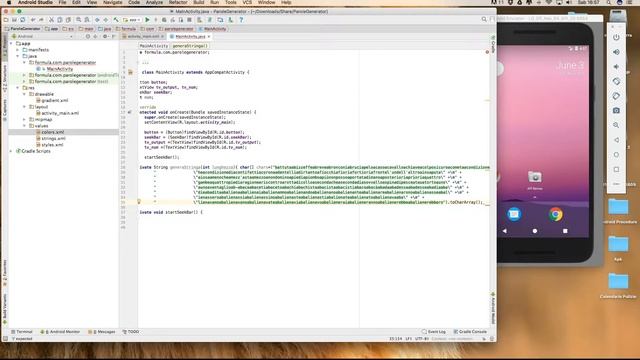The width and height of the screenshot is (640, 360).
Task: Open the Event Log
Action: click(x=434, y=332)
